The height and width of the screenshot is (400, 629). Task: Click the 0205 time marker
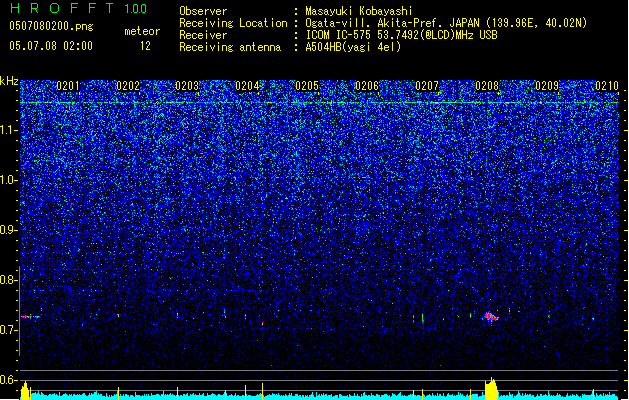coord(307,86)
